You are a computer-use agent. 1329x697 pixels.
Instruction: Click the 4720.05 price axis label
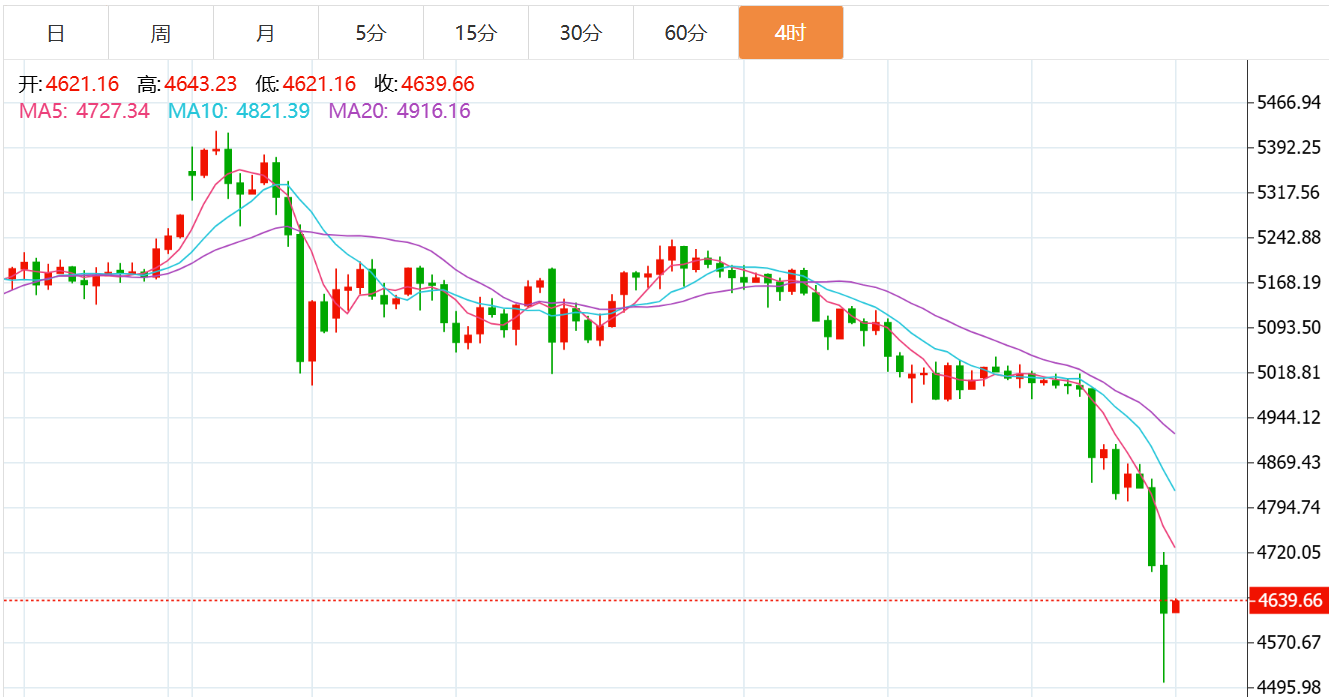tap(1289, 552)
